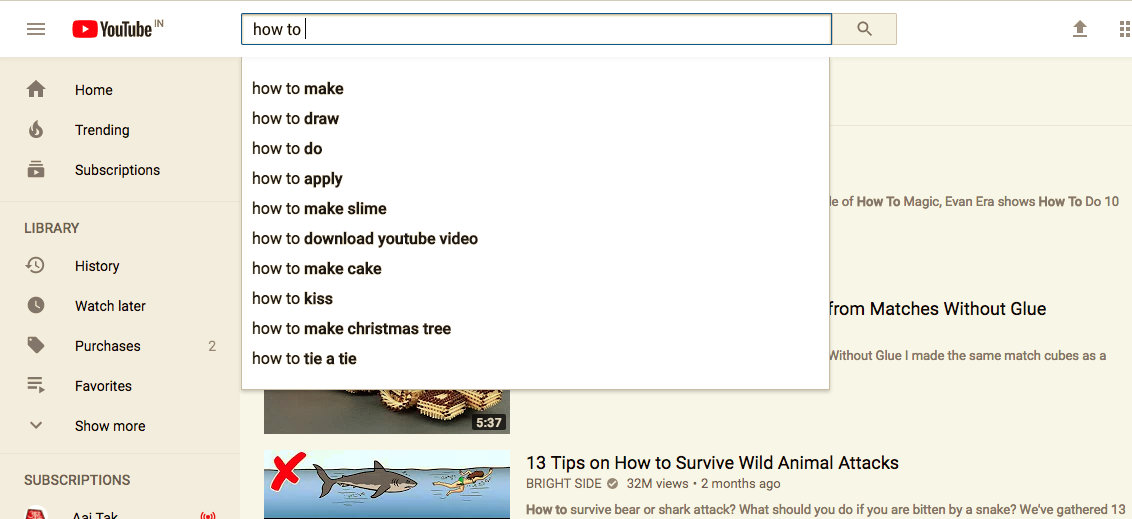Open the Subscriptions sidebar icon

(36, 170)
